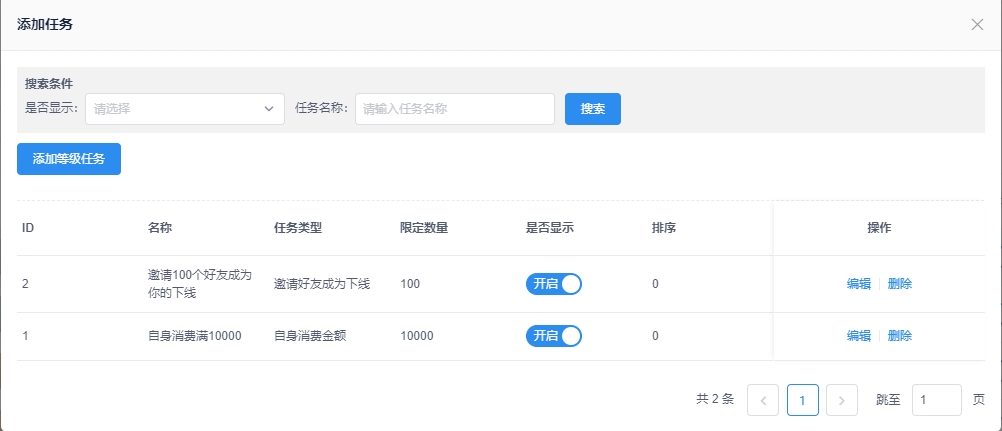Delete the 邀请100个好友 task
This screenshot has width=1002, height=431.
click(900, 284)
